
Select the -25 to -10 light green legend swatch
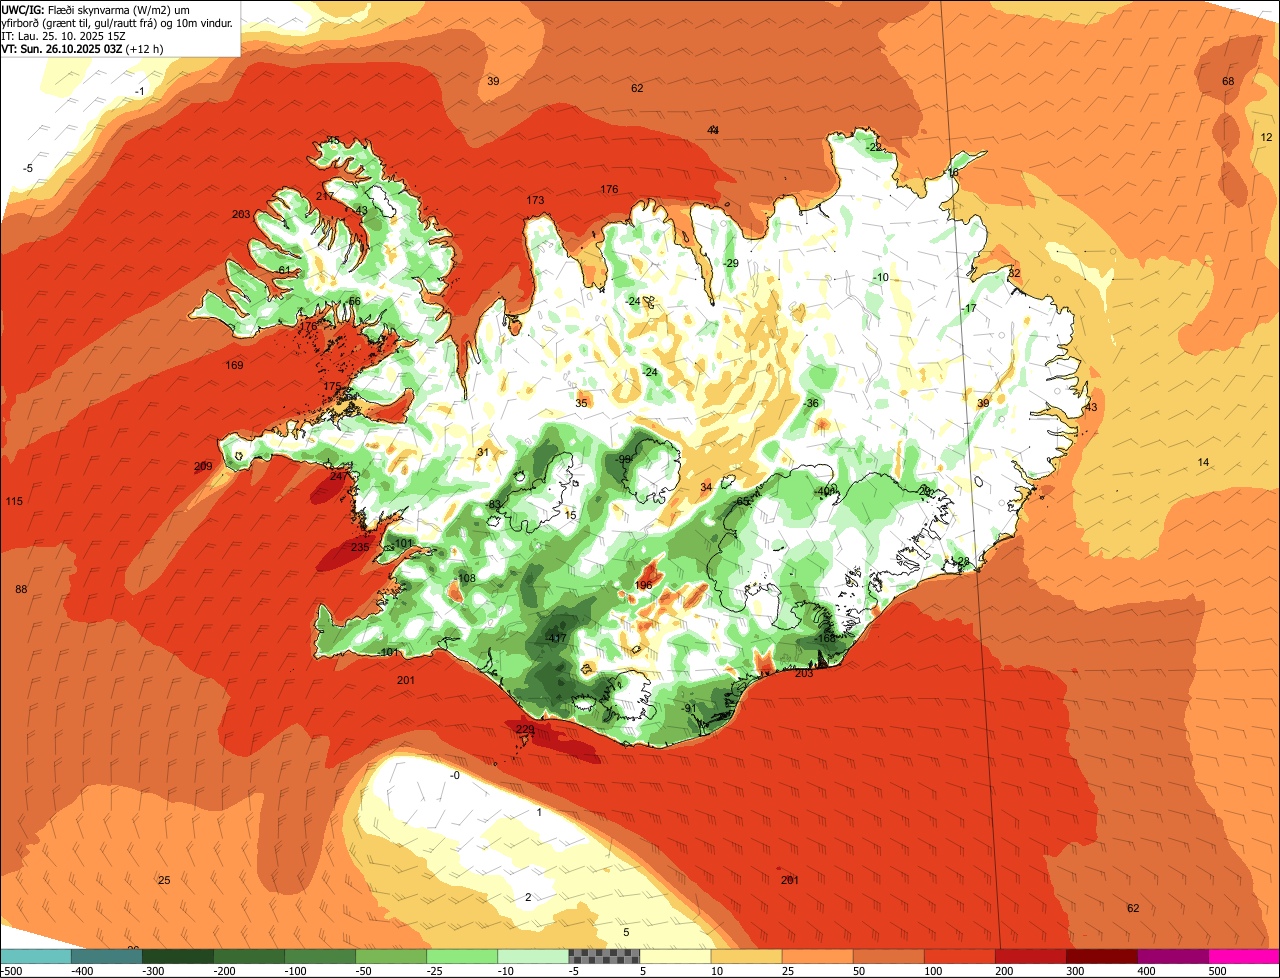pos(462,957)
